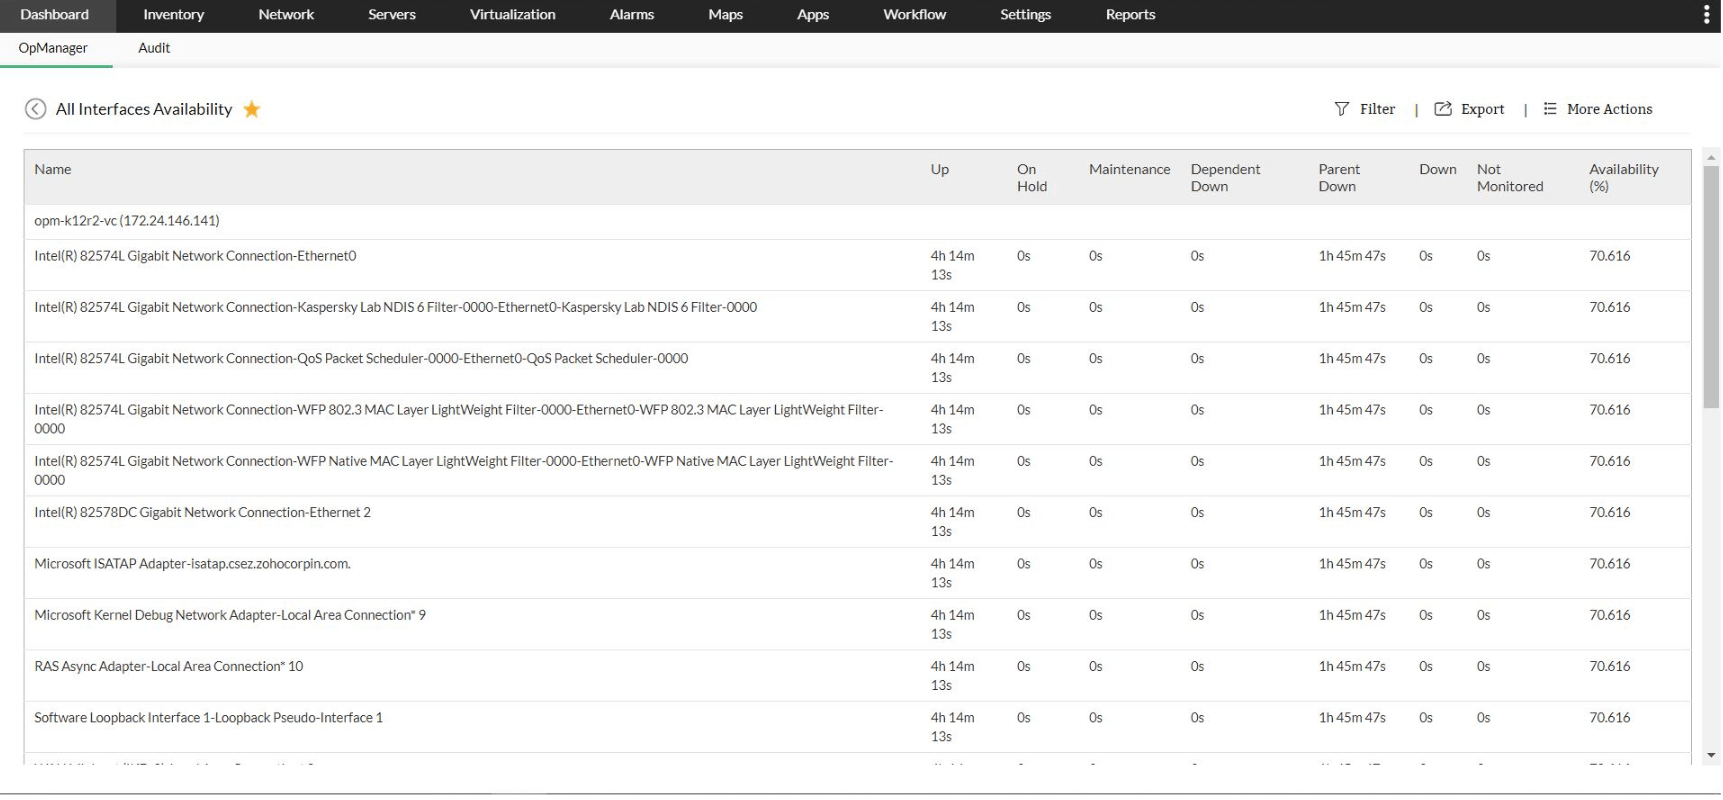Open device opm-k12r2-vc group row

click(127, 221)
